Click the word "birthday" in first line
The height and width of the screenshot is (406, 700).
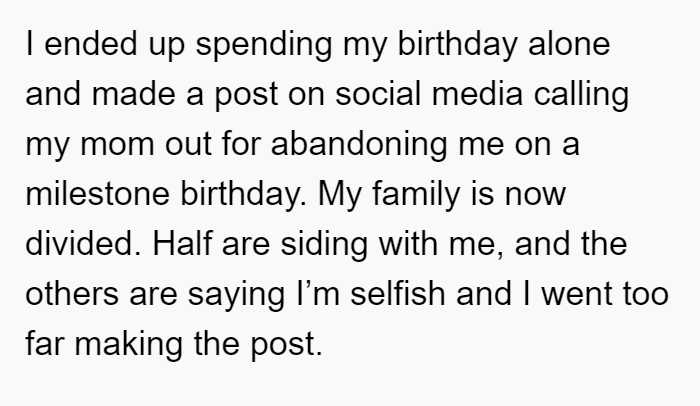[457, 46]
